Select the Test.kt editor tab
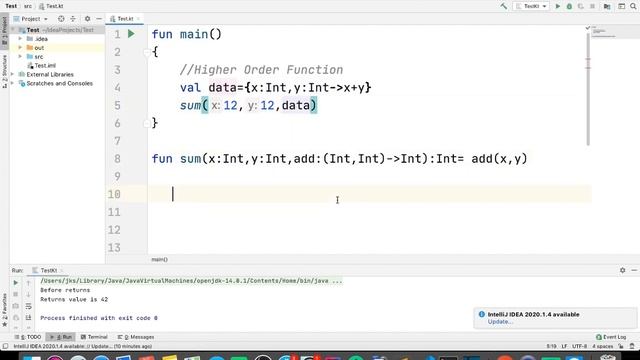640x360 pixels. [x=124, y=19]
